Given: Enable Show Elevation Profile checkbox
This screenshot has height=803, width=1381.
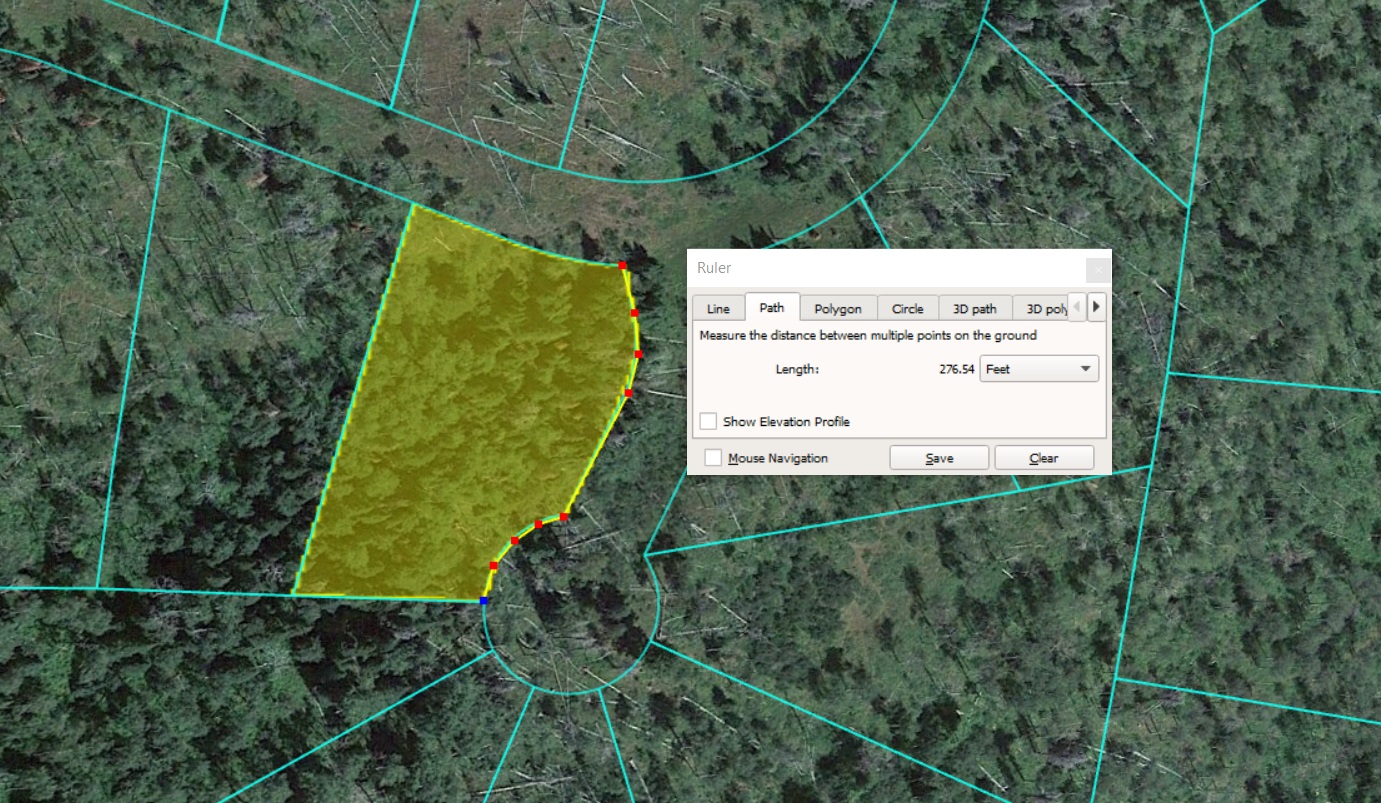Looking at the screenshot, I should click(708, 421).
